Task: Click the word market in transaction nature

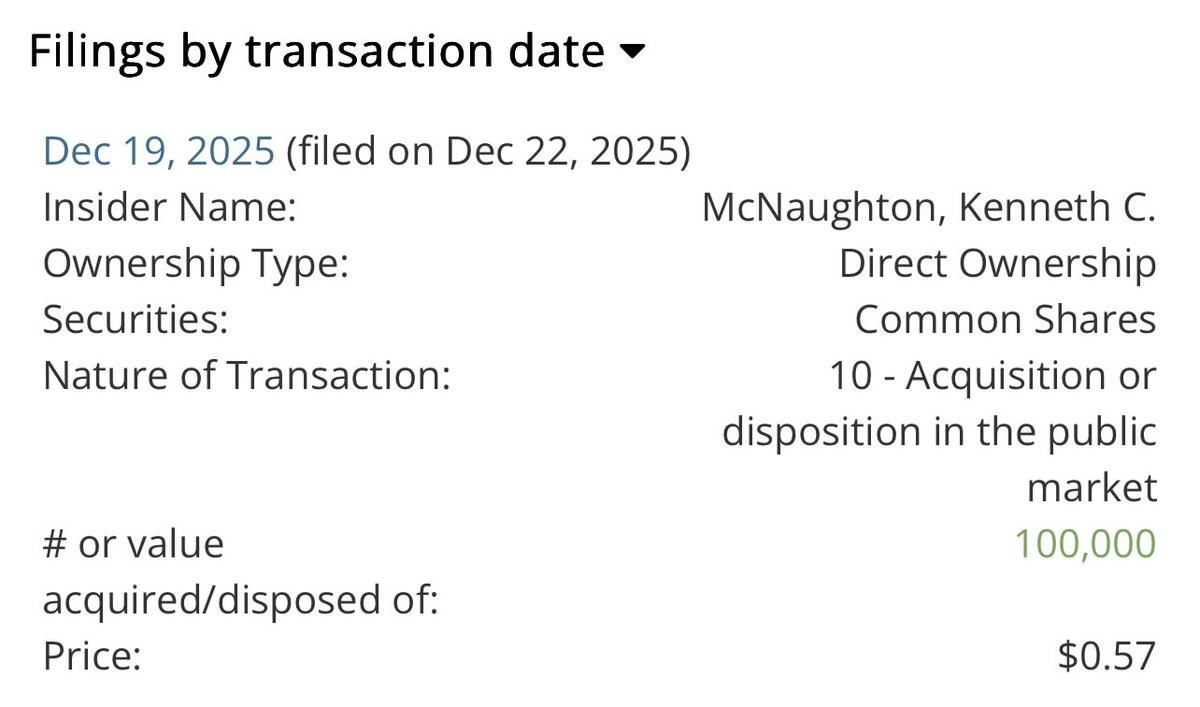Action: click(x=1092, y=489)
